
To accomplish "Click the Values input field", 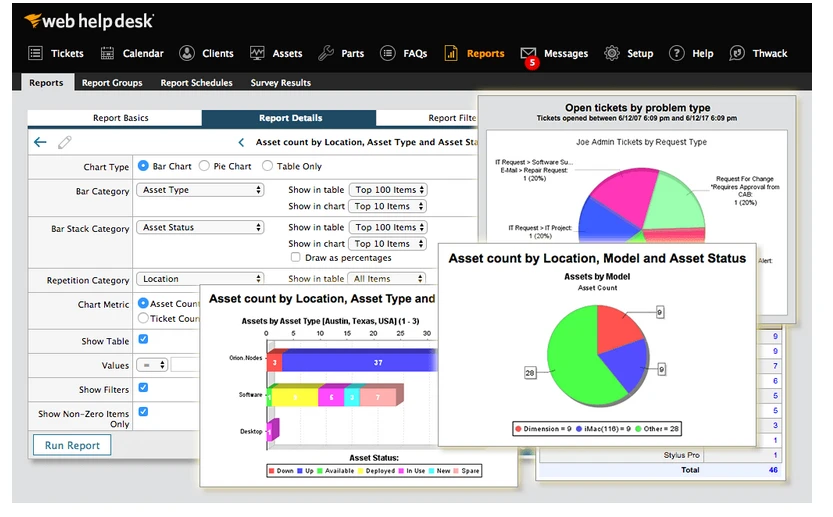I will pos(185,365).
